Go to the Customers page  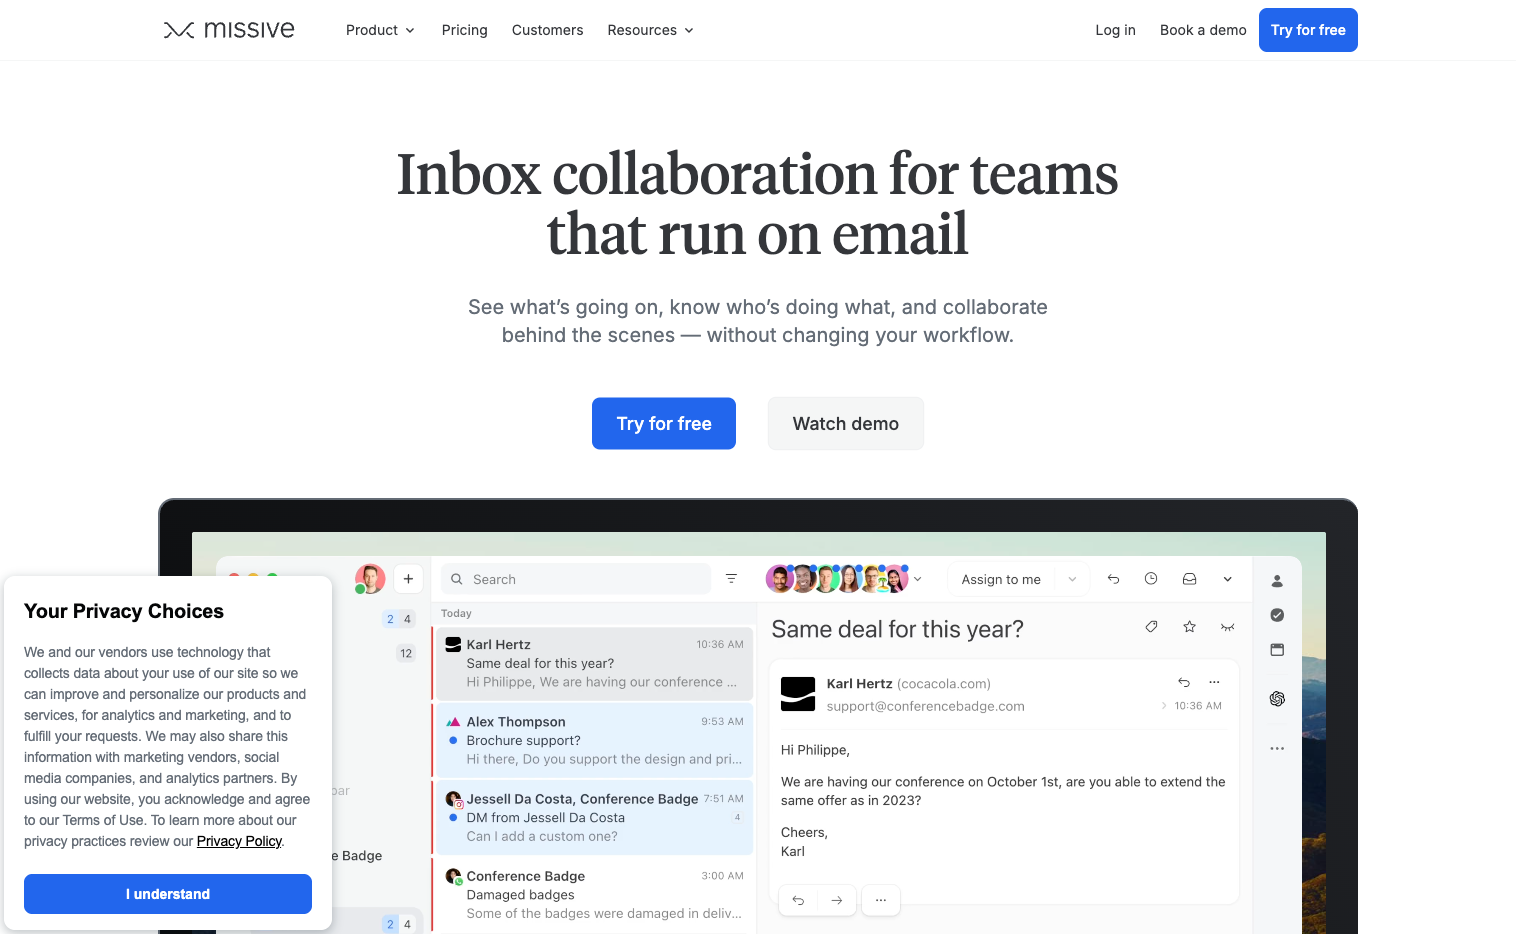coord(547,30)
